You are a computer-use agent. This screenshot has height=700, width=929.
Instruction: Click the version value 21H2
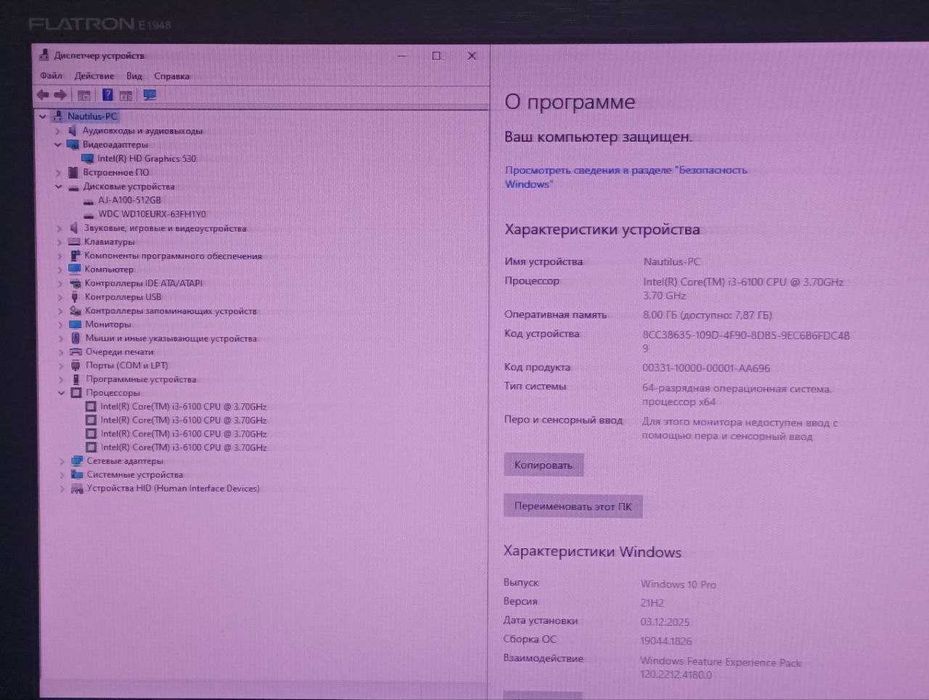(652, 603)
